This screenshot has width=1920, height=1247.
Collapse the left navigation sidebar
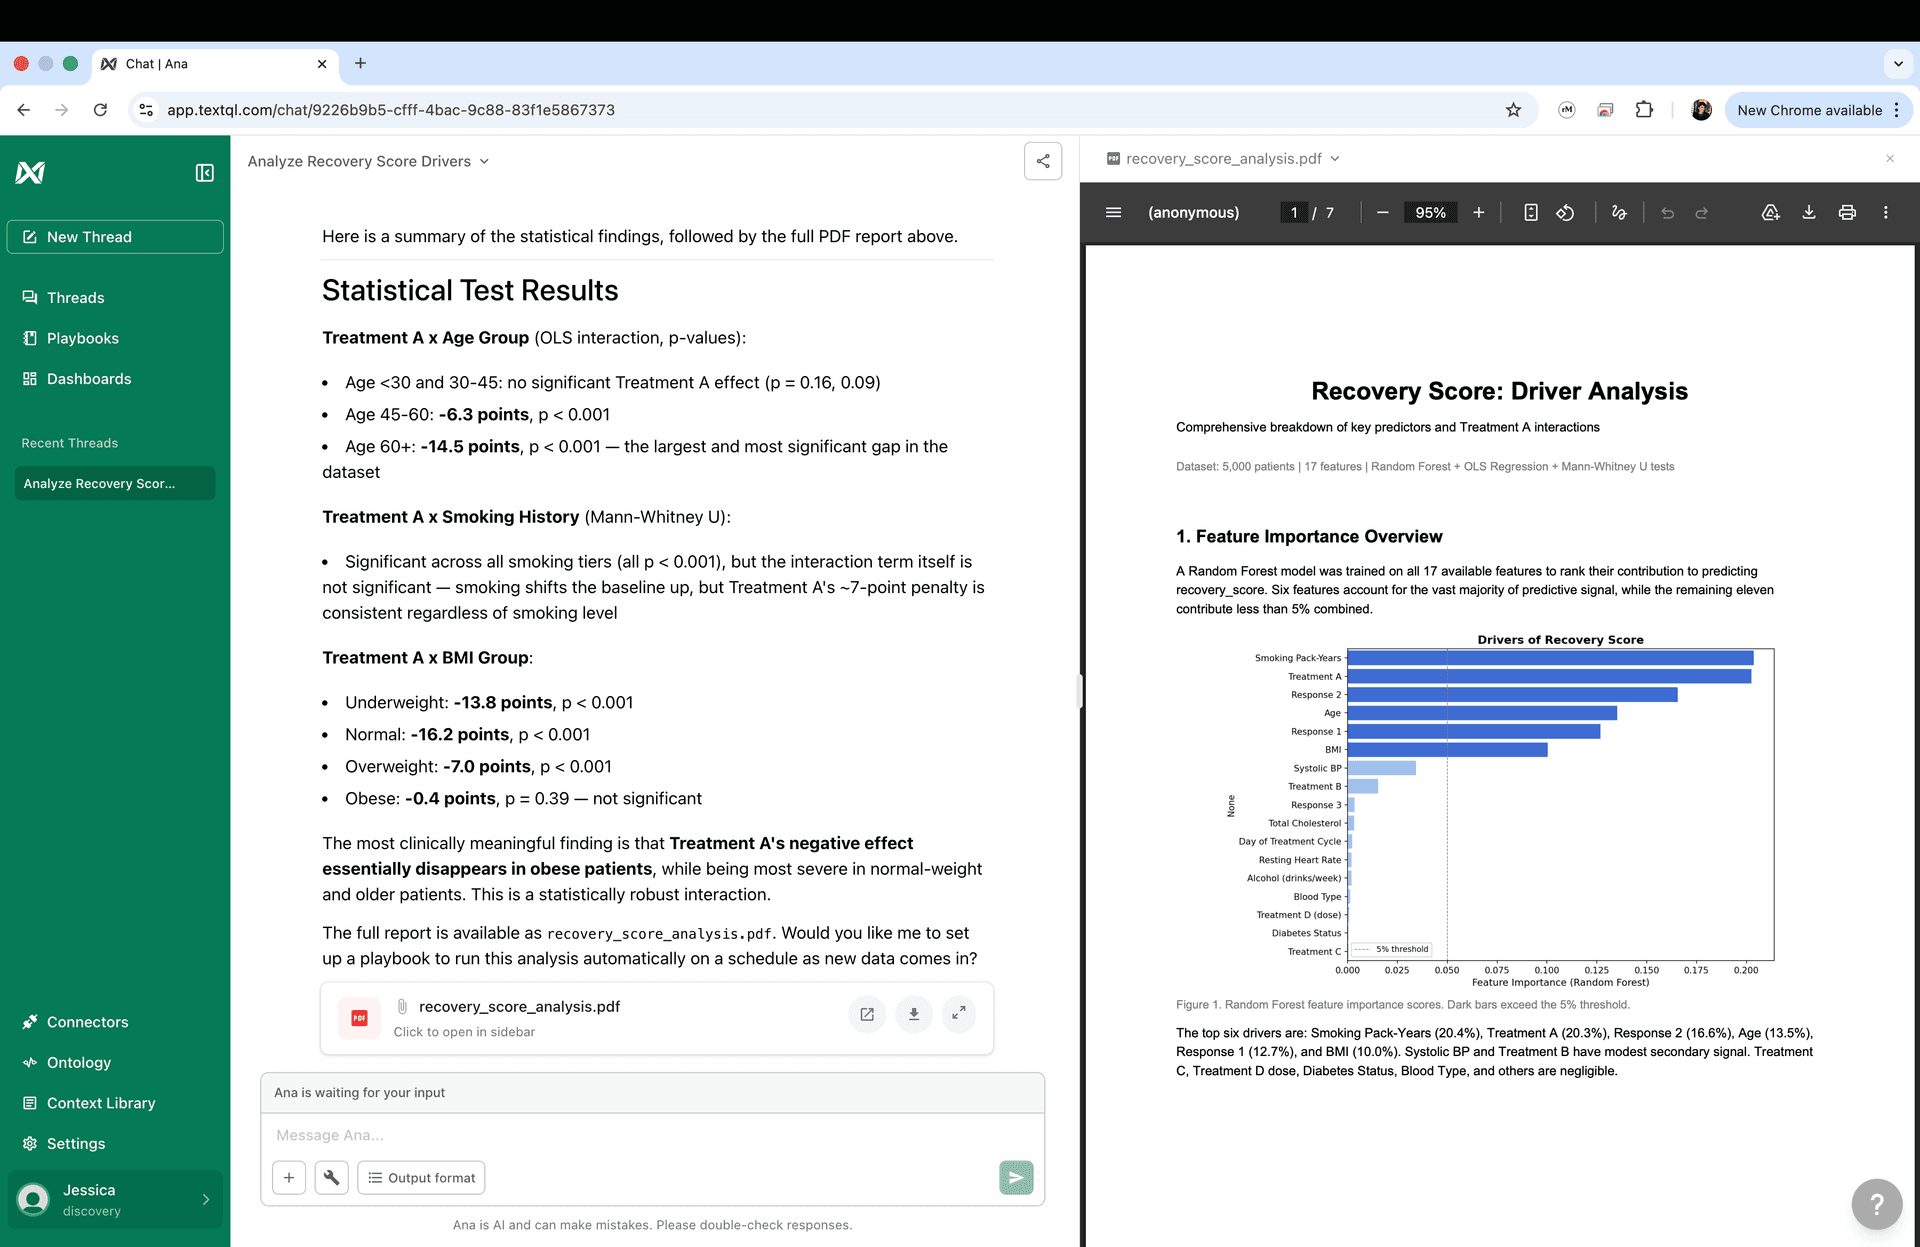[x=204, y=172]
